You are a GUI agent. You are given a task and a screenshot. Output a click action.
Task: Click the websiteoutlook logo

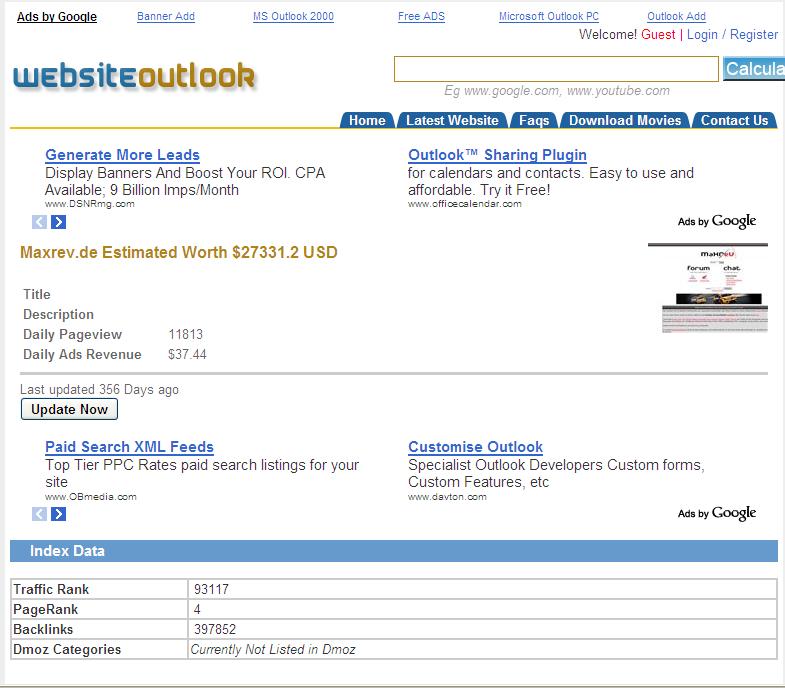(x=134, y=76)
